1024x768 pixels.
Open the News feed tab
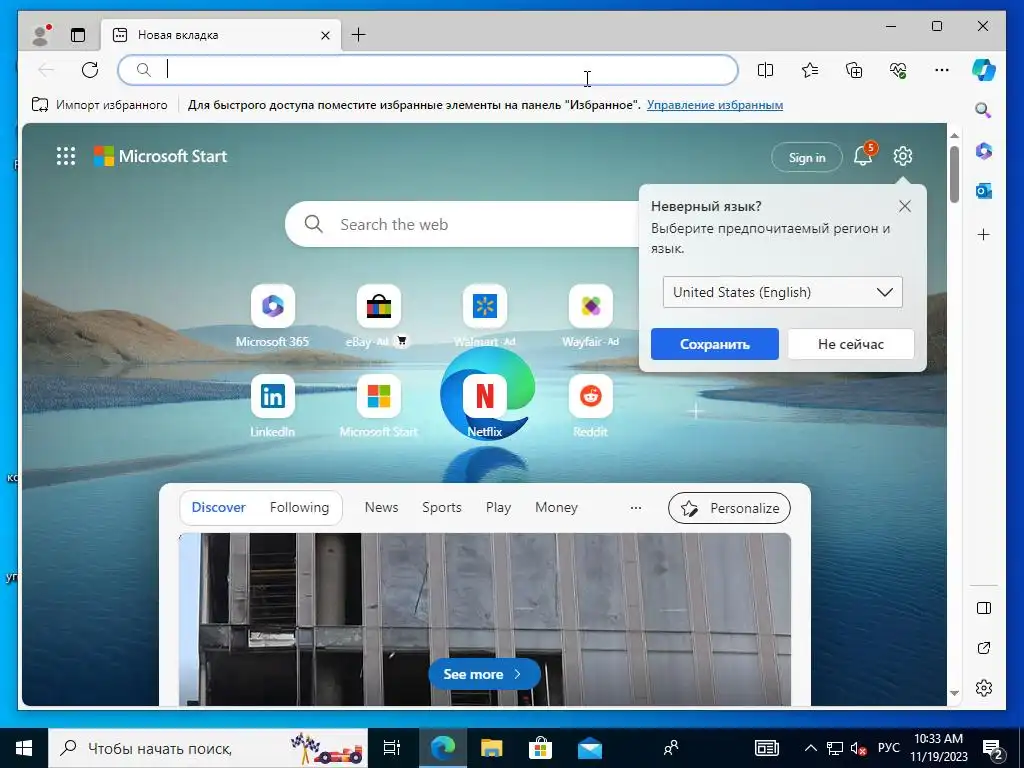(381, 507)
